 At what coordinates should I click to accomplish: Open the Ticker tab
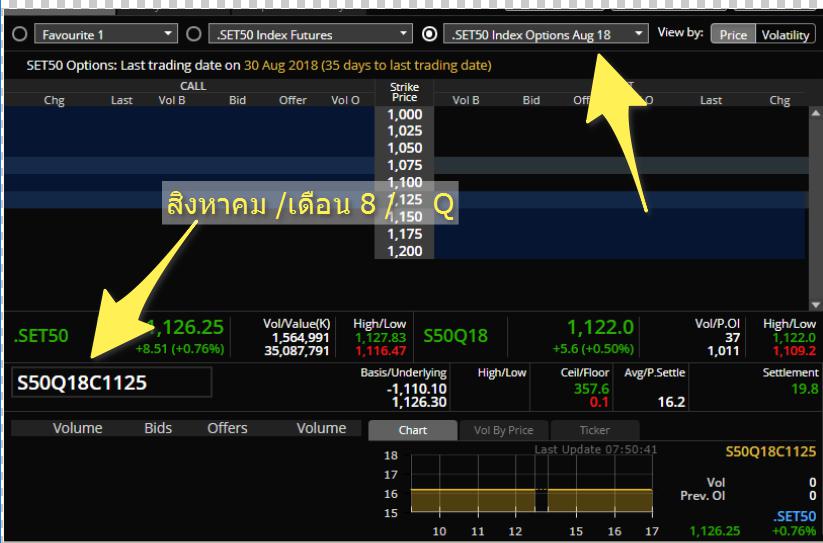pos(594,430)
